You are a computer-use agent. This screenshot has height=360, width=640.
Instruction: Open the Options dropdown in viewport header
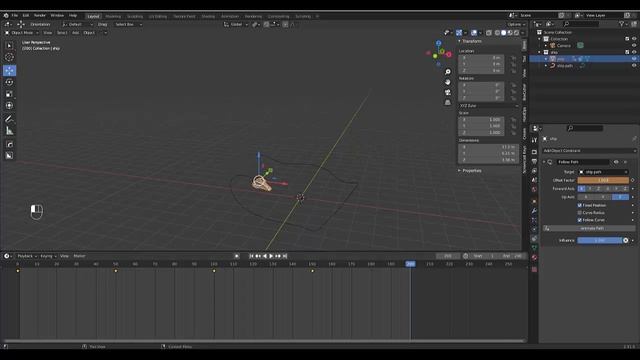[516, 24]
